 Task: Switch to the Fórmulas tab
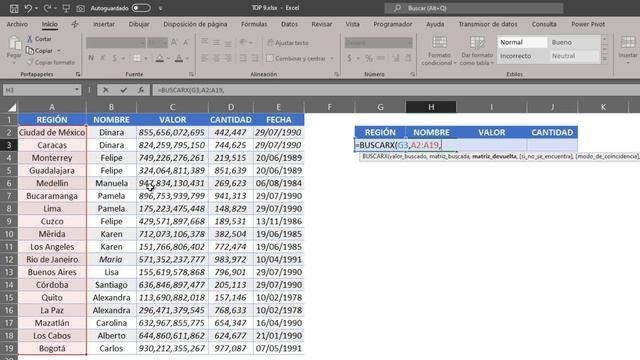click(254, 24)
